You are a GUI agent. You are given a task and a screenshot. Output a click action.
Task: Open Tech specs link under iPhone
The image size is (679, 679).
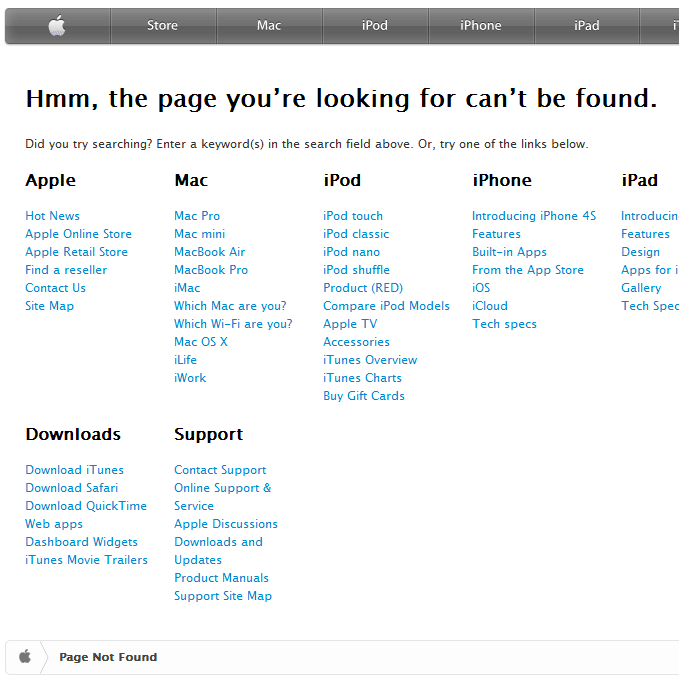click(504, 324)
